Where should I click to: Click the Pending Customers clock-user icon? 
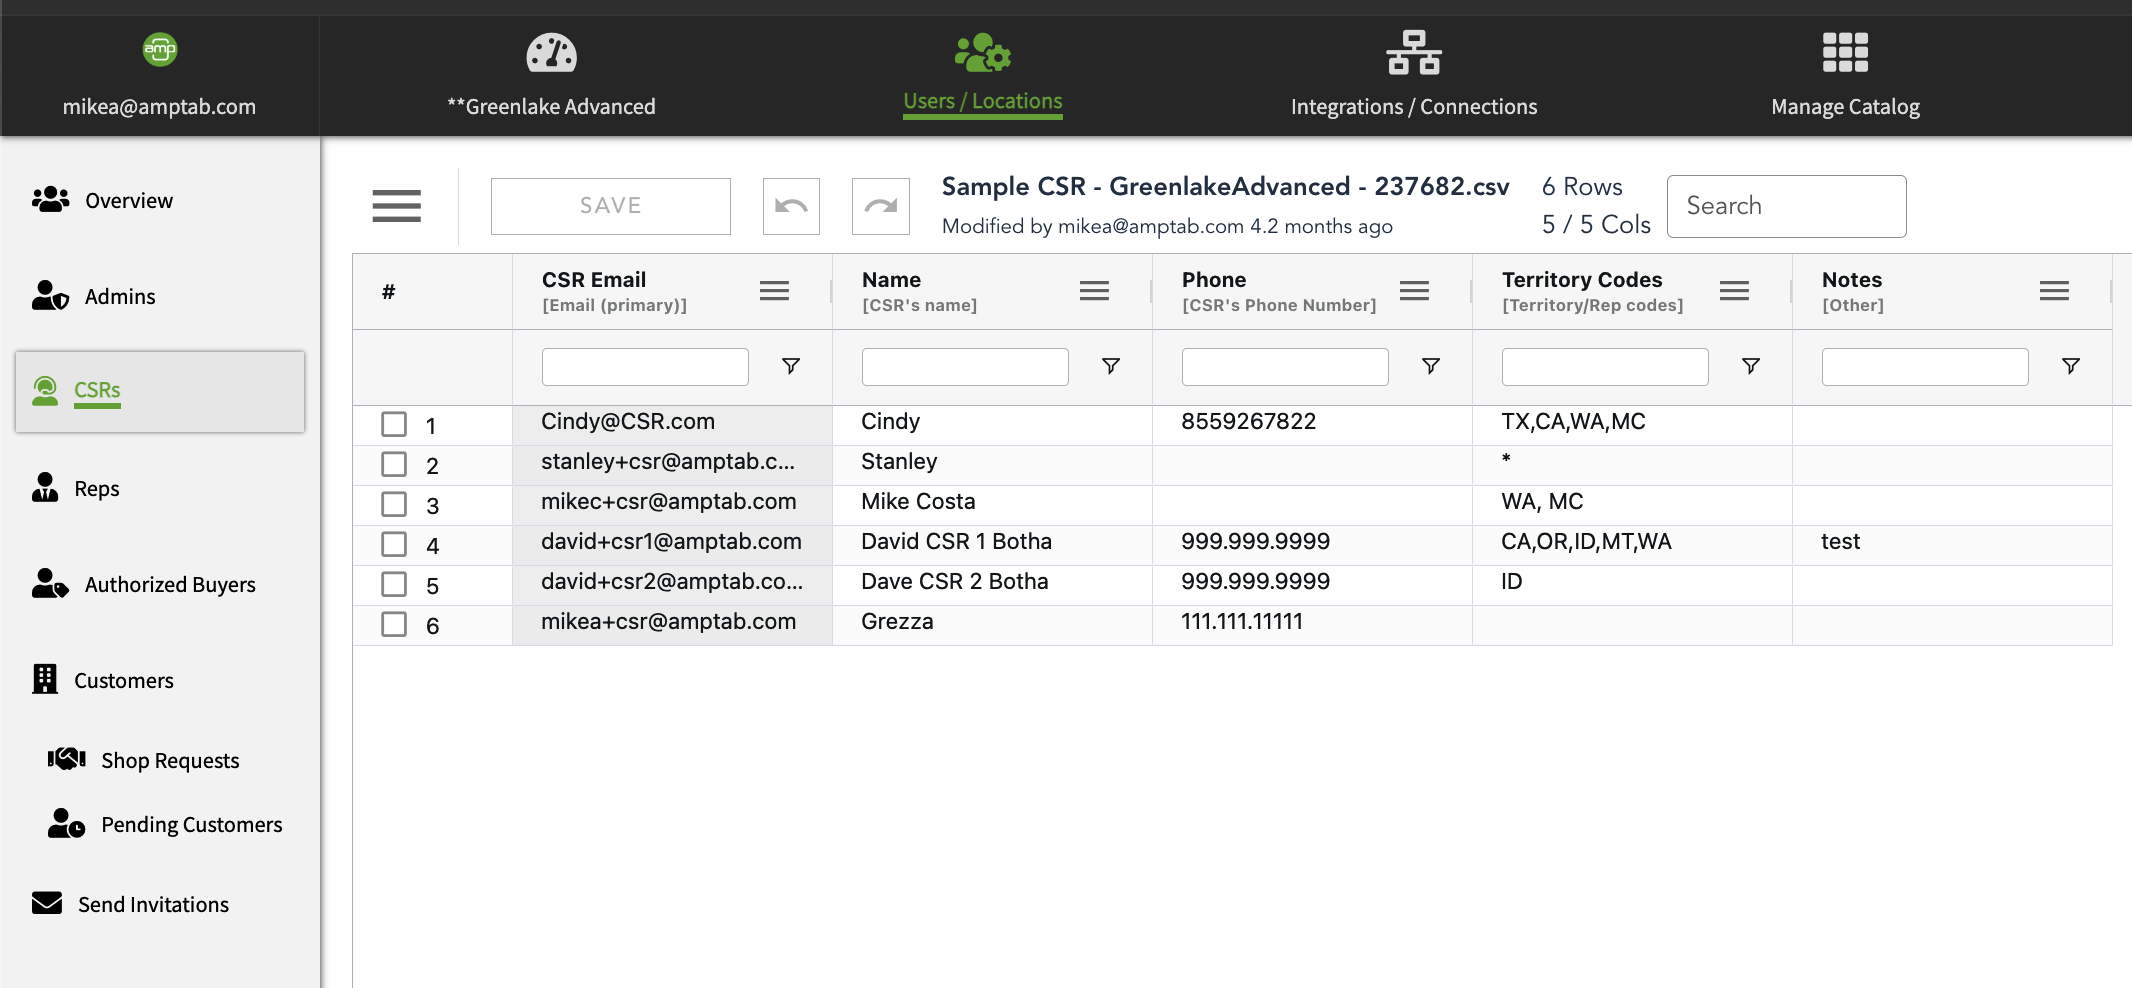coord(67,824)
